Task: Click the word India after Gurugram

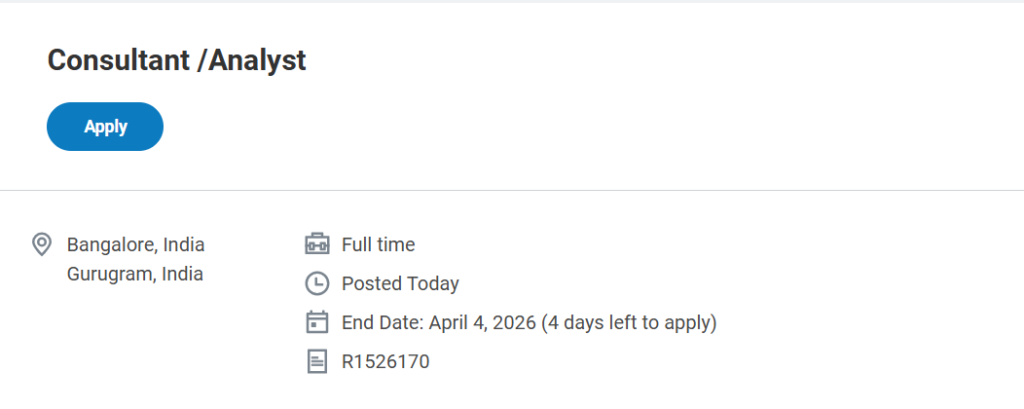Action: click(x=182, y=274)
